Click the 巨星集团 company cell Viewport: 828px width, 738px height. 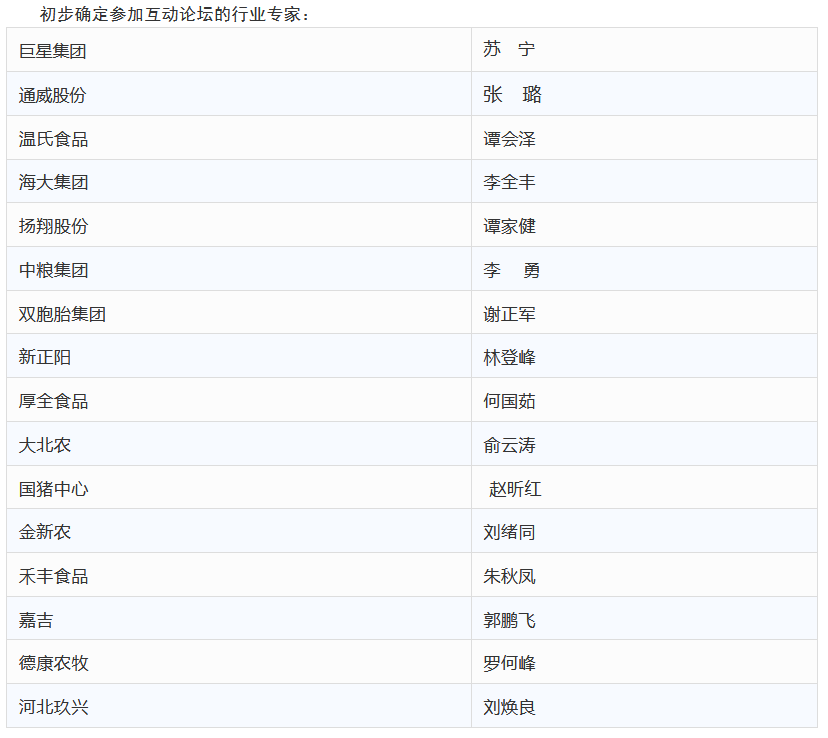53,51
